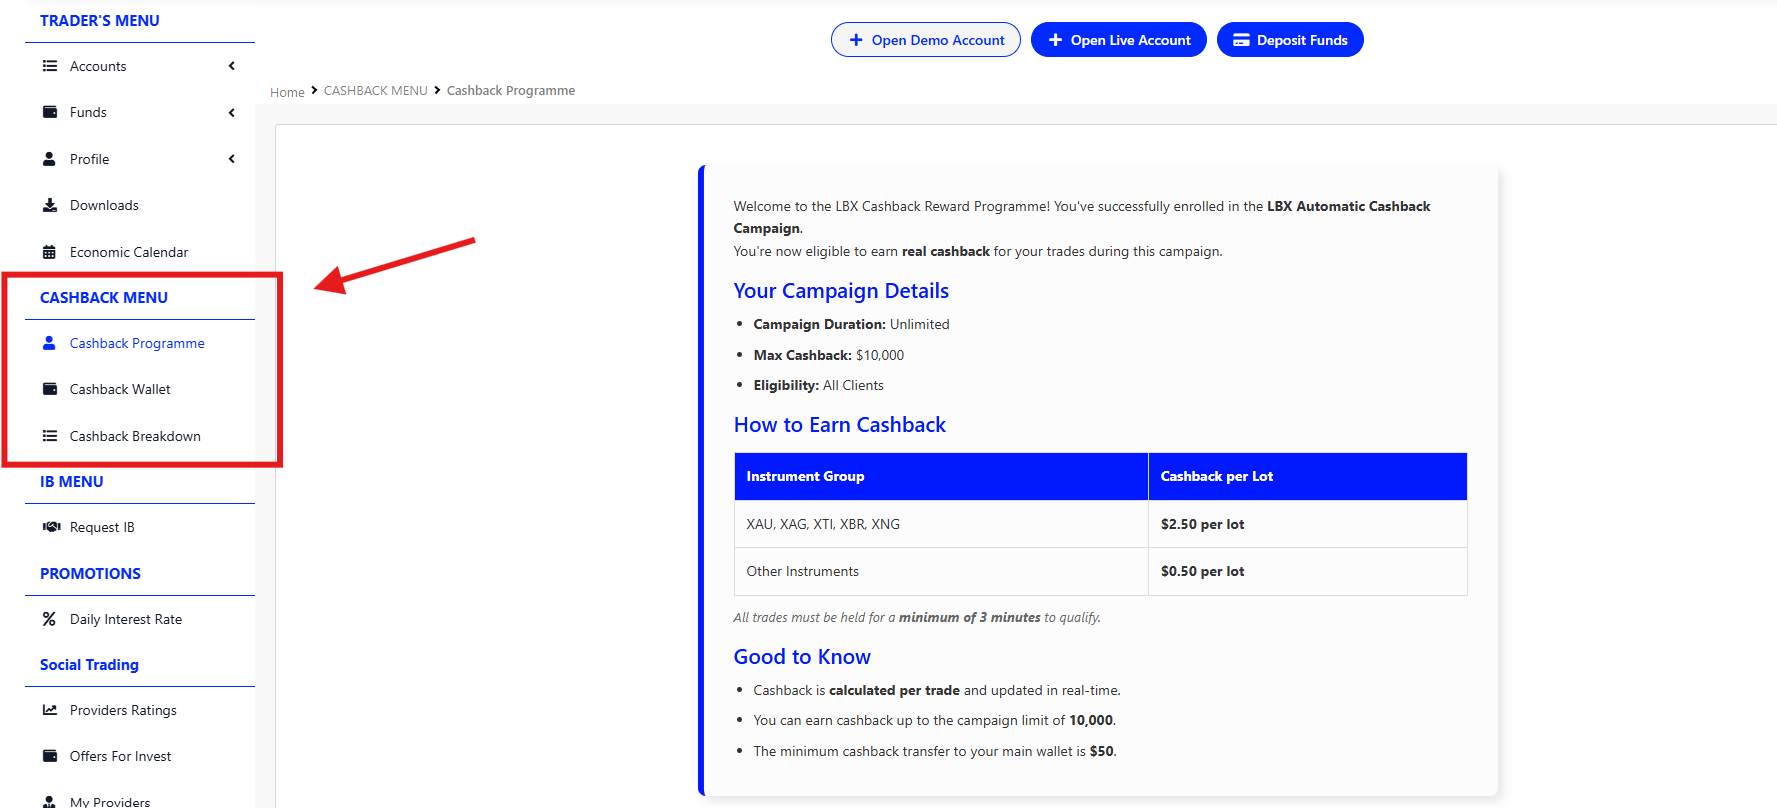This screenshot has height=808, width=1777.
Task: Click the Instrument Group table header
Action: click(805, 476)
